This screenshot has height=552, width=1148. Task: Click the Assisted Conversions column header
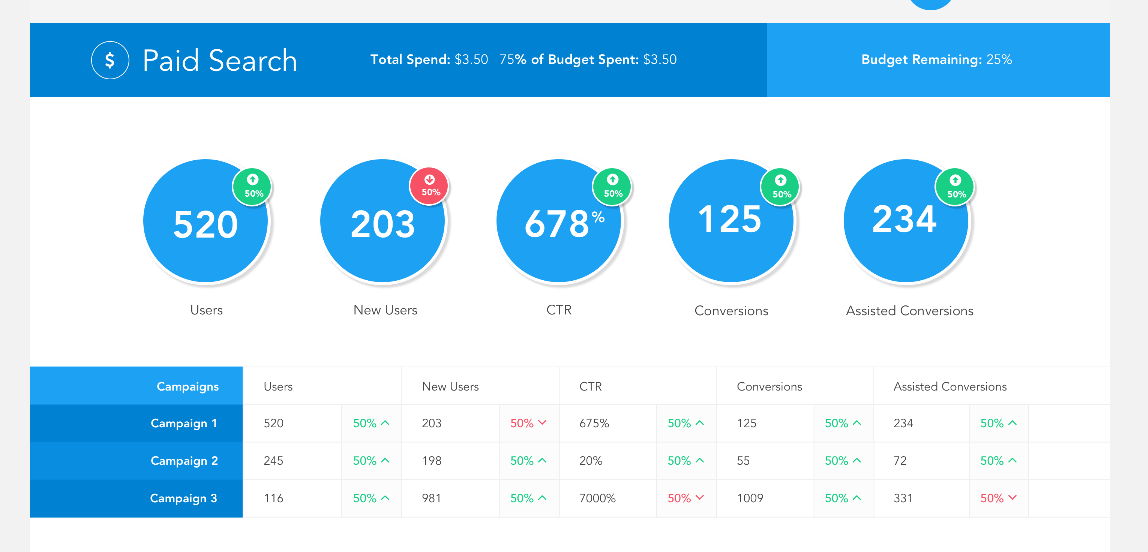950,386
